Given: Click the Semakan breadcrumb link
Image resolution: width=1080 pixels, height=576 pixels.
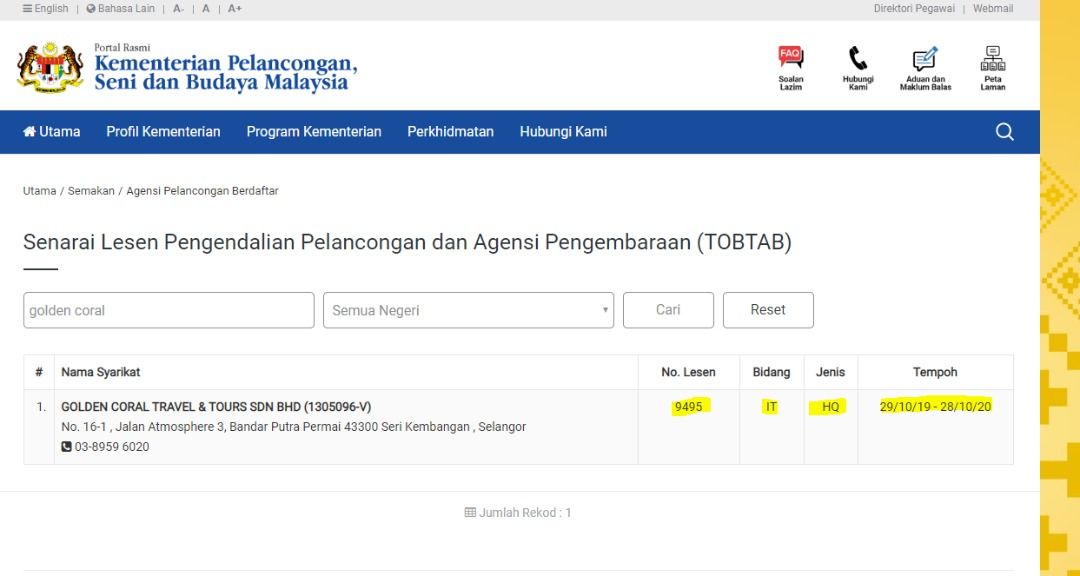Looking at the screenshot, I should click(91, 191).
